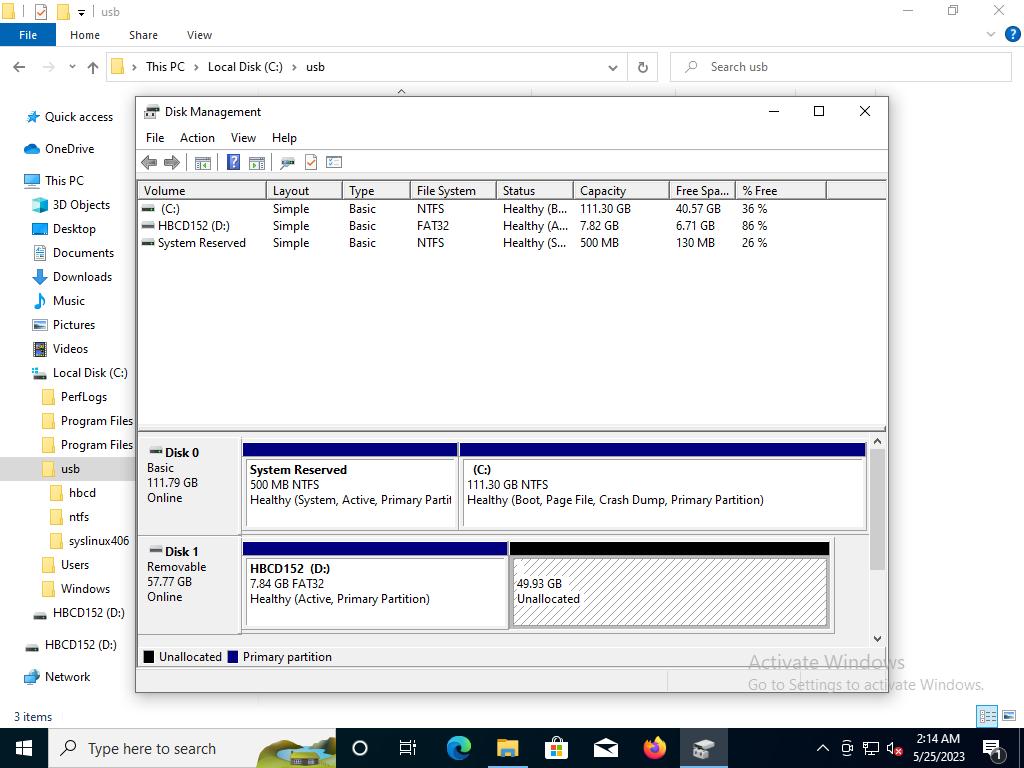The height and width of the screenshot is (768, 1024).
Task: Select the HBCD152 (D:) volume row
Action: point(193,226)
